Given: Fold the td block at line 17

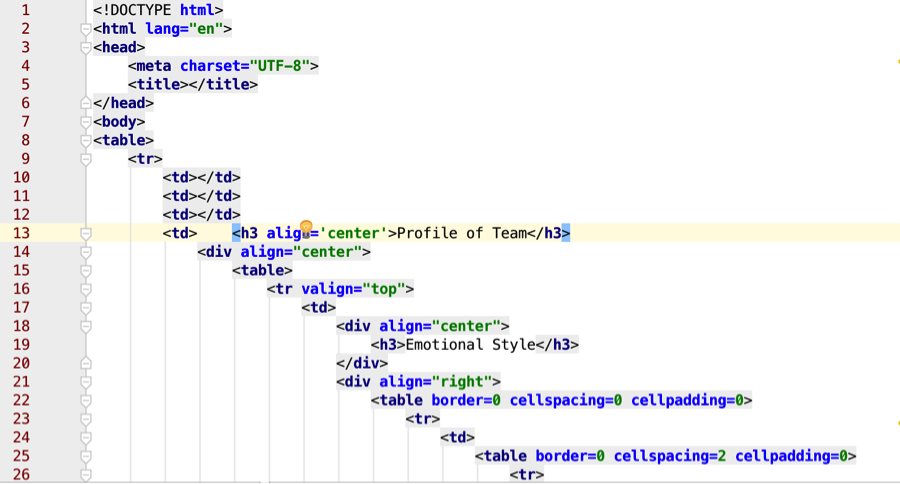Looking at the screenshot, I should (86, 308).
